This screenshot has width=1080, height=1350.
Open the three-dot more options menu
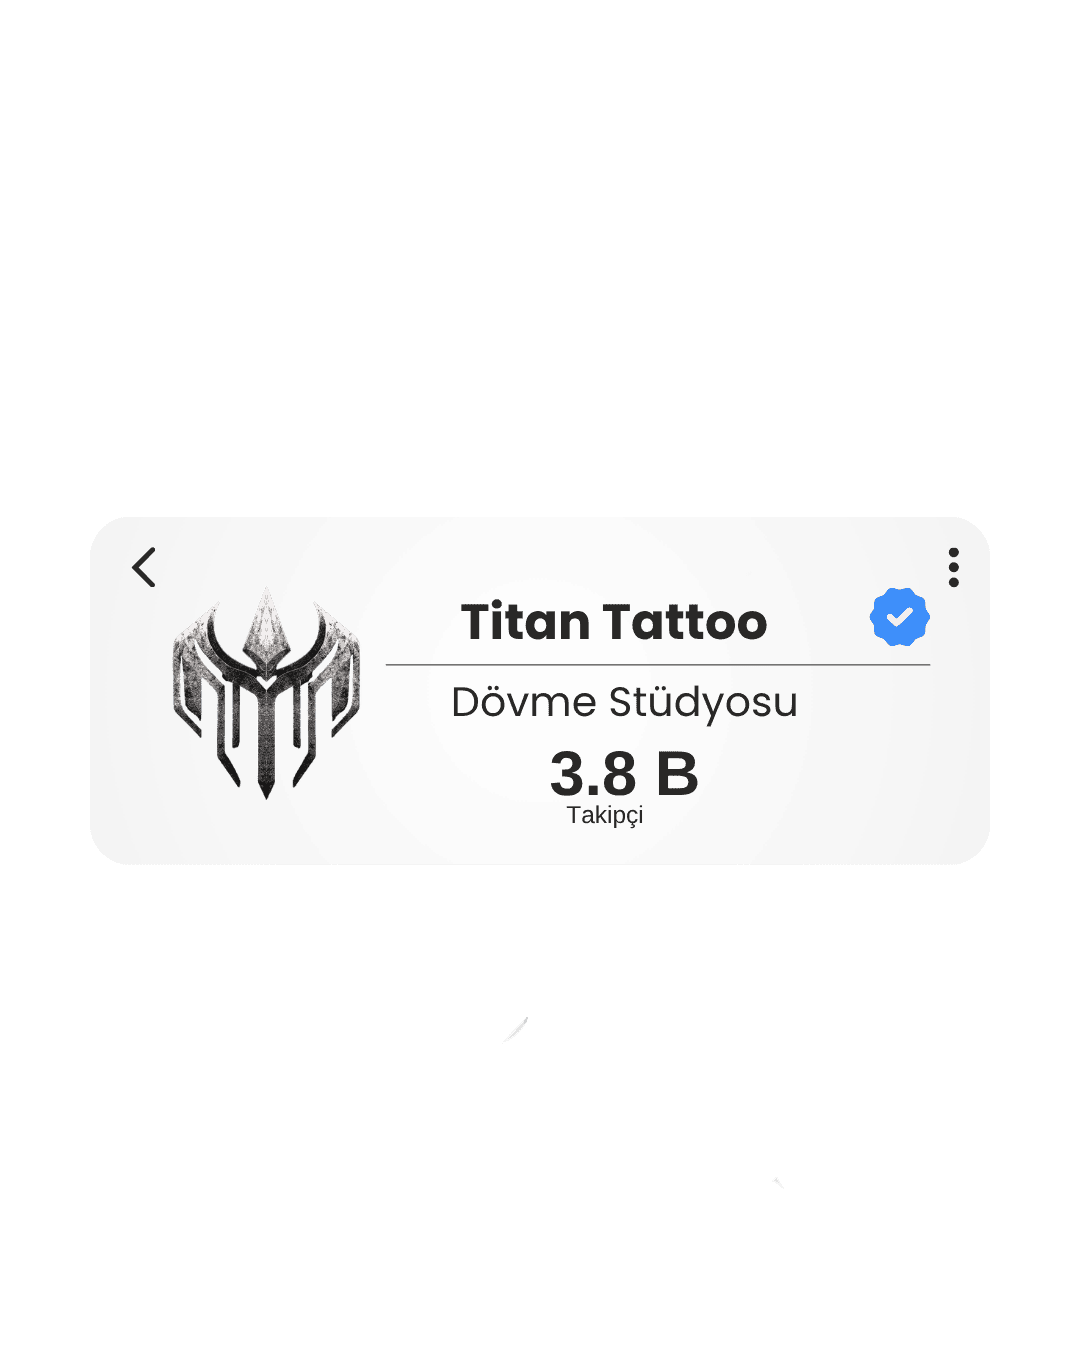pyautogui.click(x=954, y=567)
